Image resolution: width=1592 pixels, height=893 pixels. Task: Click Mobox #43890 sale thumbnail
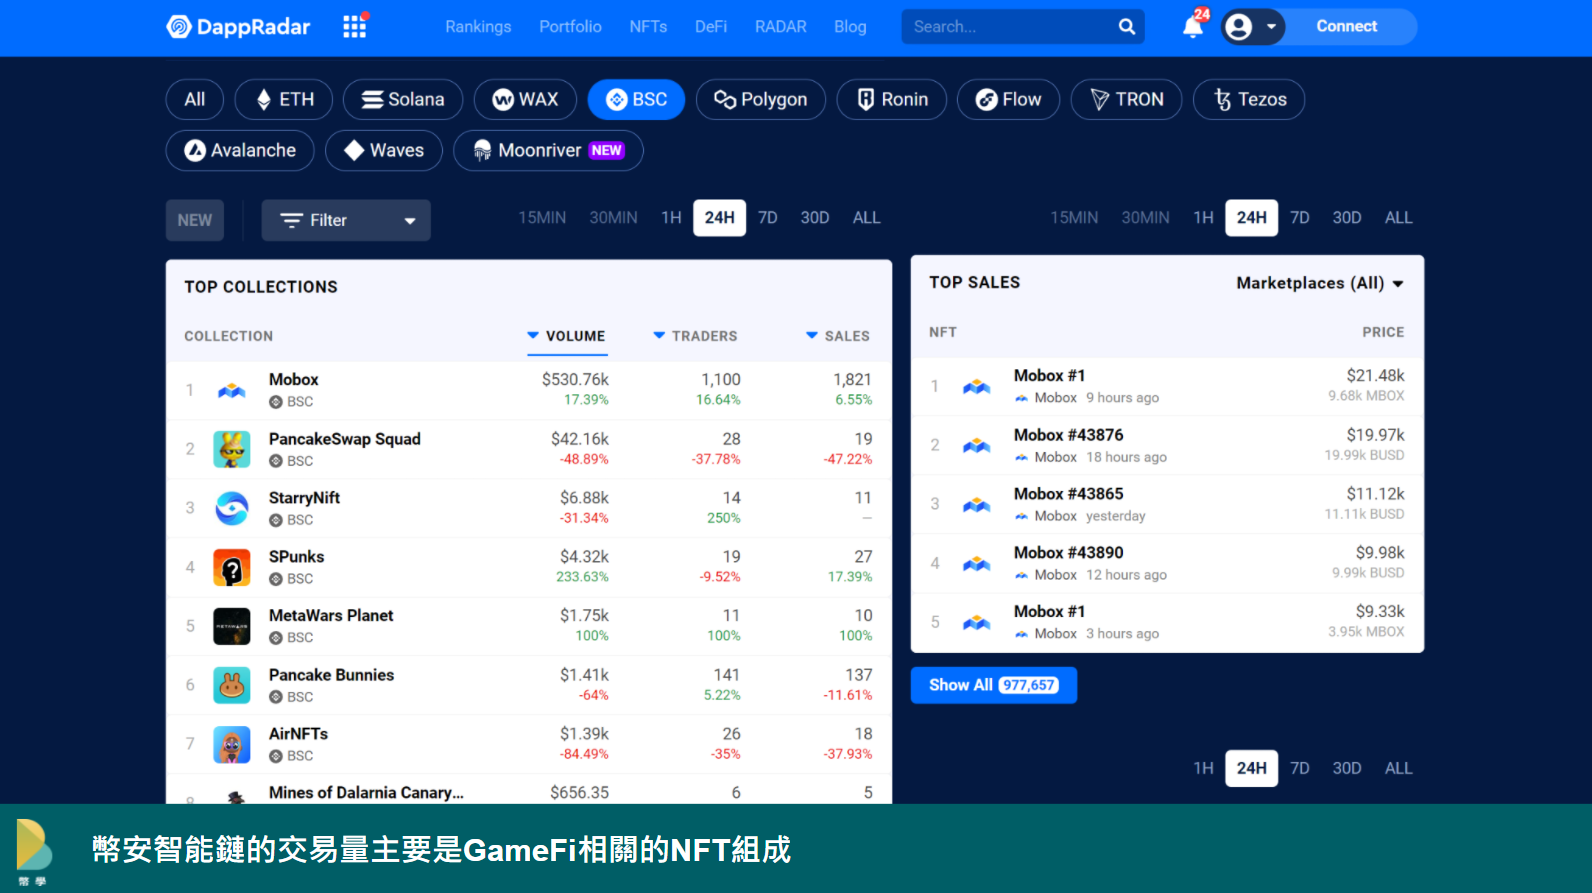coord(977,563)
